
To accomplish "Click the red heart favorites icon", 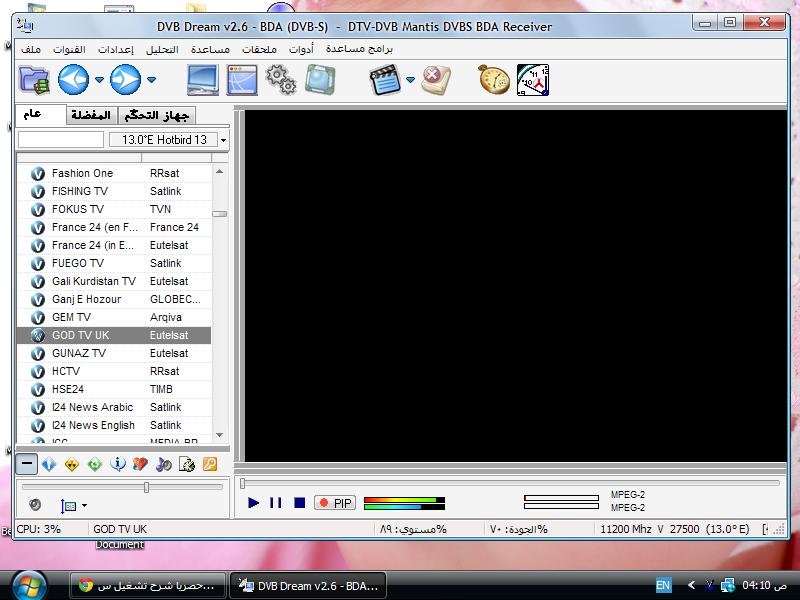I will coord(140,464).
